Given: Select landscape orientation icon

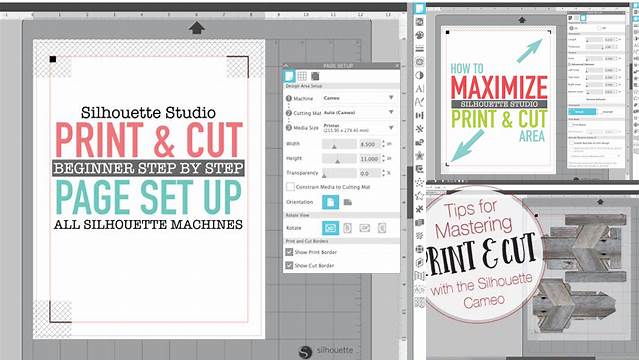Looking at the screenshot, I should click(348, 202).
